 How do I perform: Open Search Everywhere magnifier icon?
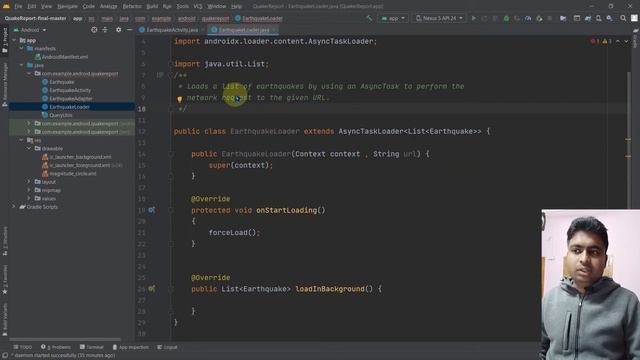[623, 18]
